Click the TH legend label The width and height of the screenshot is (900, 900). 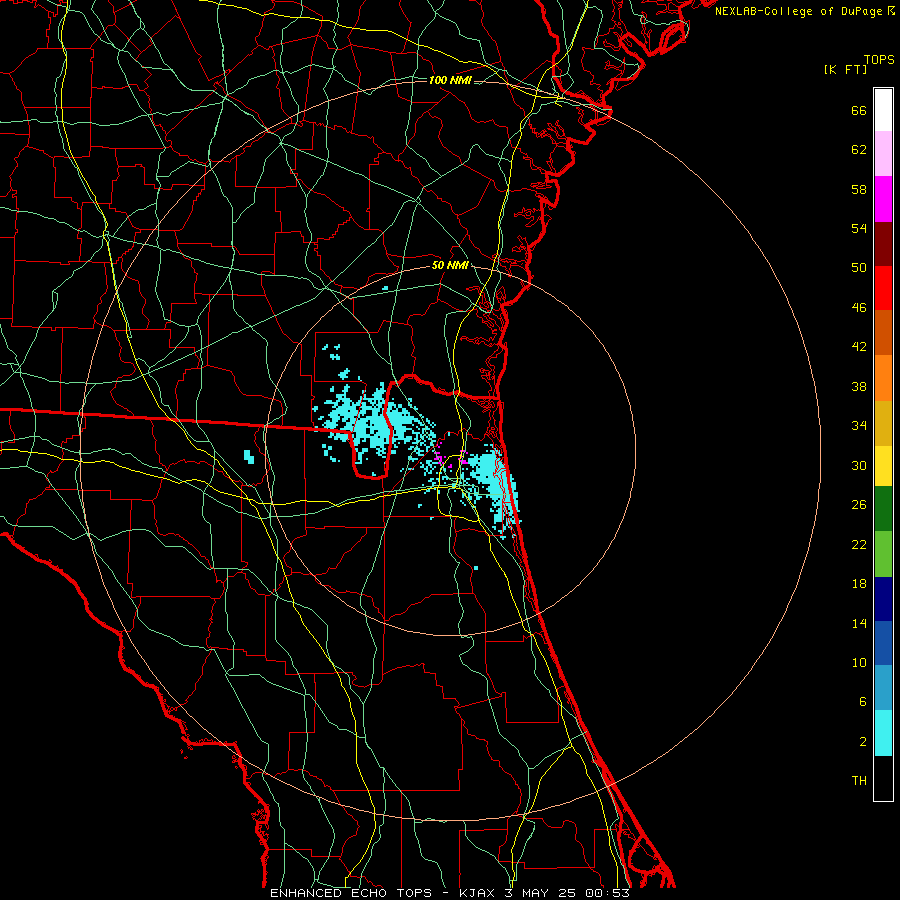[859, 781]
